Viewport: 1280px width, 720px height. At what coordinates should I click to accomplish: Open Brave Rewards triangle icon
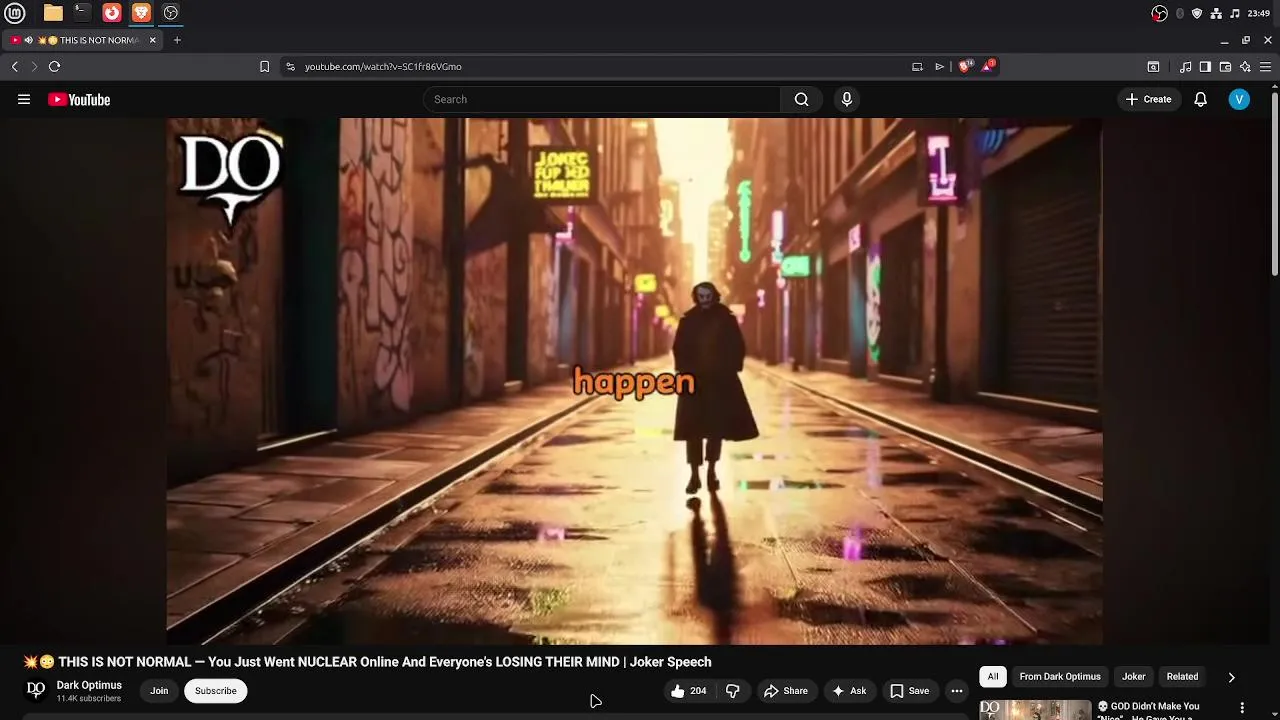(988, 66)
